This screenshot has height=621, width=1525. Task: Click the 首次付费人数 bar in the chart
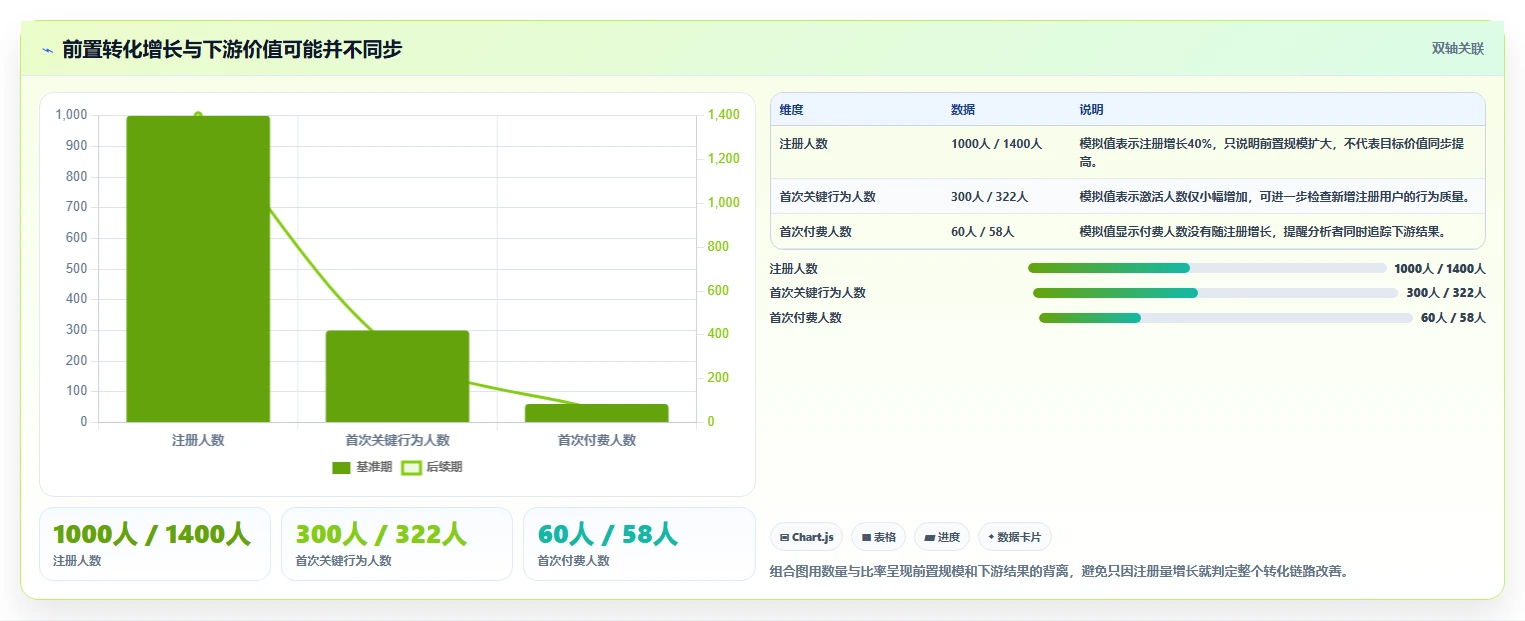597,413
